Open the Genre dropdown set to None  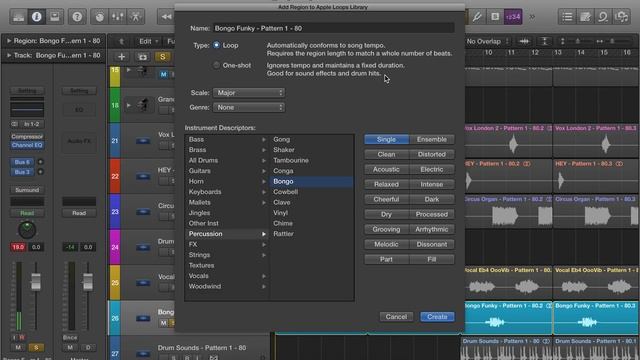pyautogui.click(x=249, y=107)
